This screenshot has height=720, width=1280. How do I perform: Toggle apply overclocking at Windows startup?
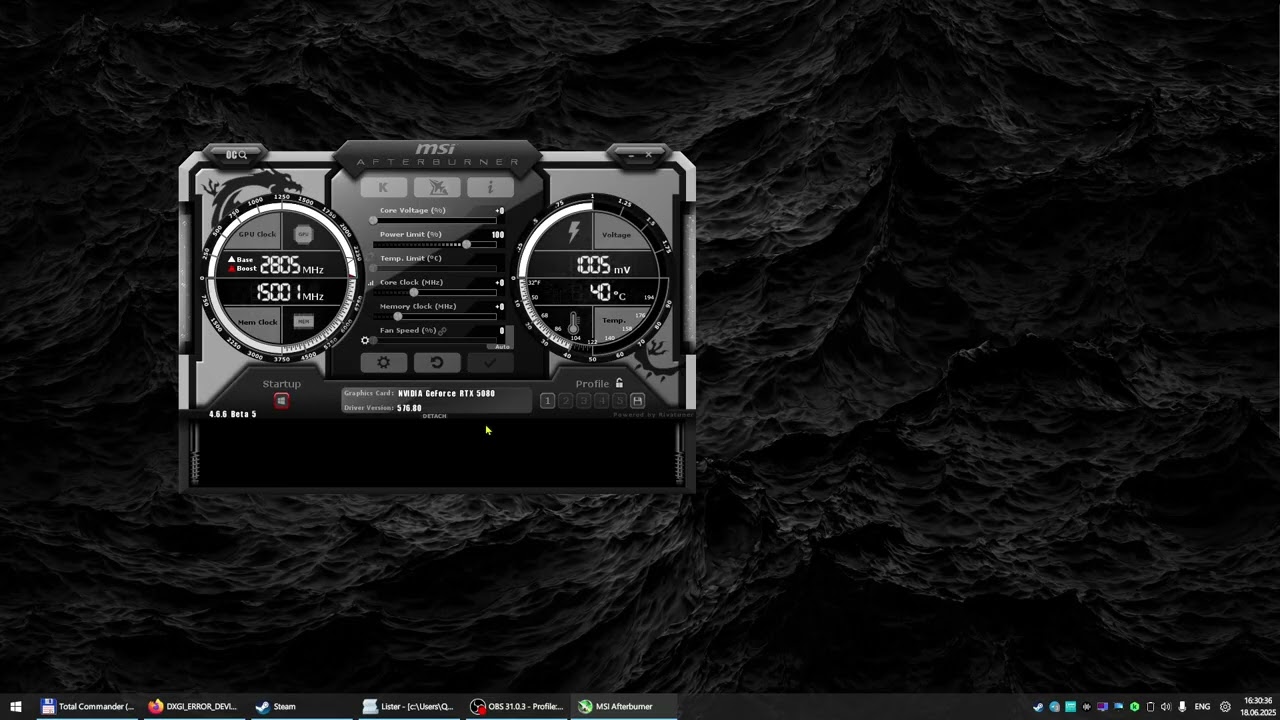pyautogui.click(x=281, y=400)
